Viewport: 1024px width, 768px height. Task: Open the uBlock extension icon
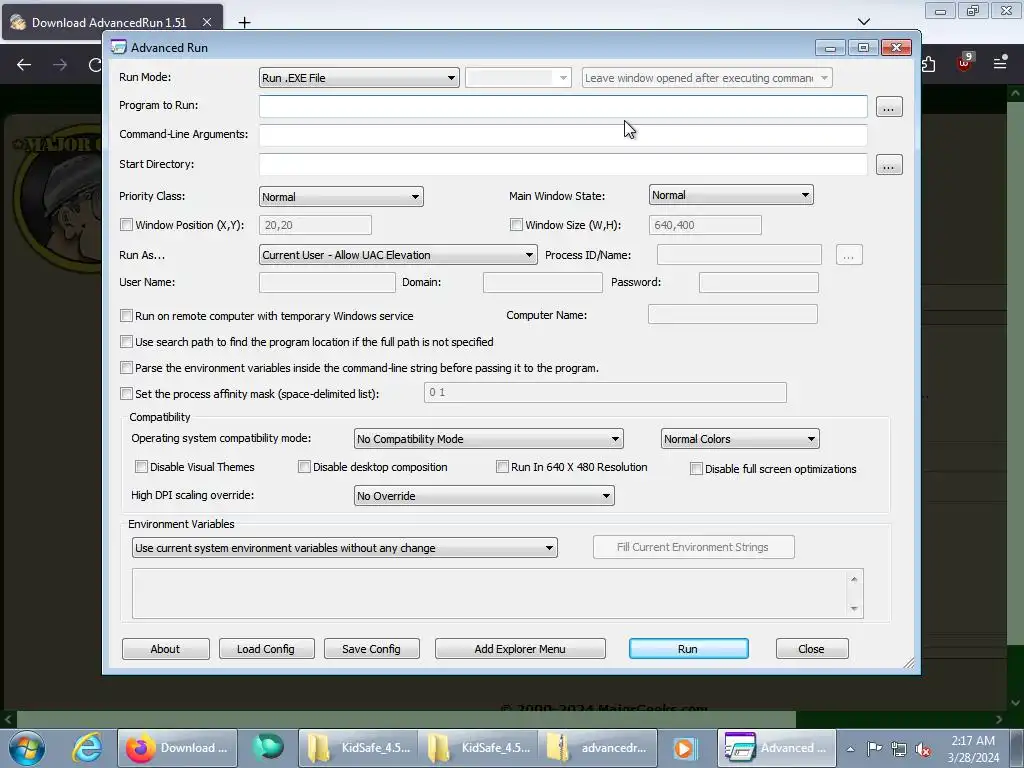point(964,63)
